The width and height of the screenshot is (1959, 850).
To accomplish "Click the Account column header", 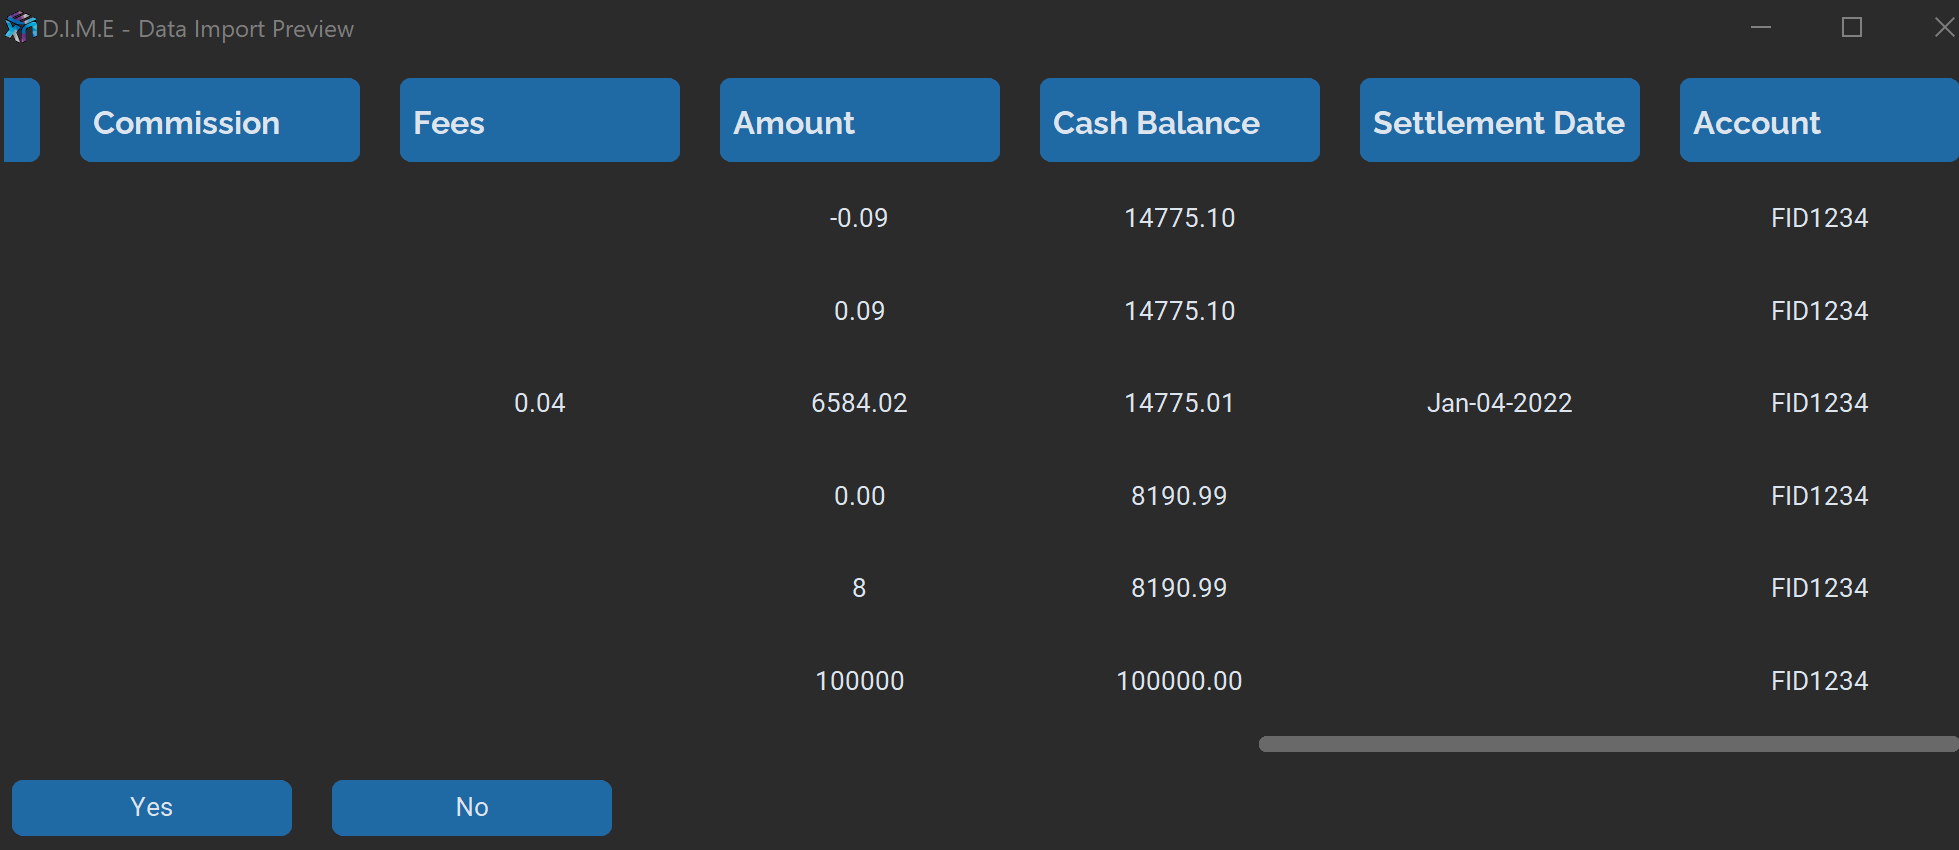I will [x=1818, y=121].
